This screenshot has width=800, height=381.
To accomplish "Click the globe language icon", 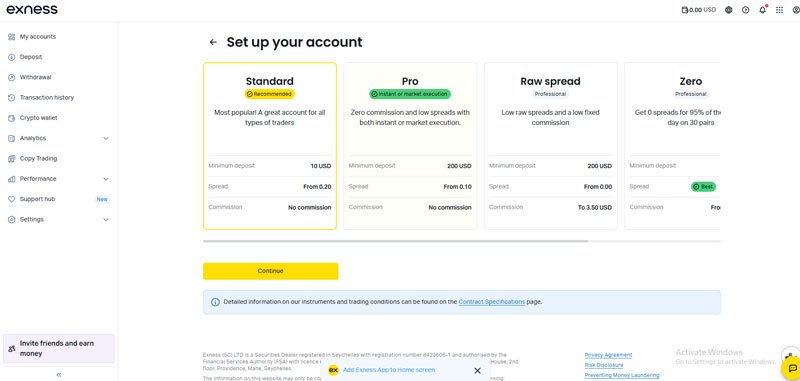I will coord(729,10).
